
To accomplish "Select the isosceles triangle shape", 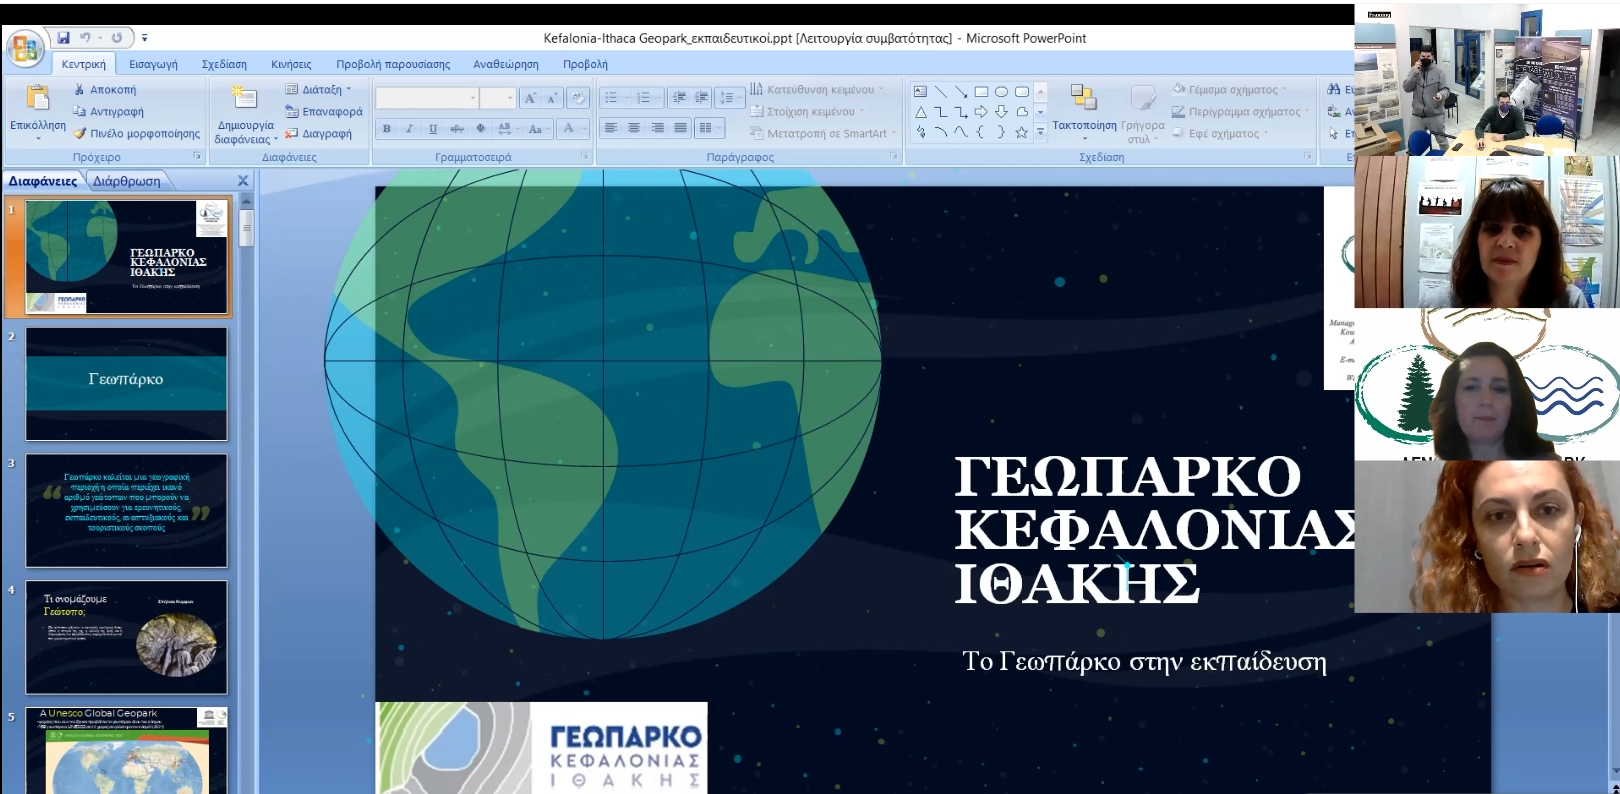I will point(920,111).
